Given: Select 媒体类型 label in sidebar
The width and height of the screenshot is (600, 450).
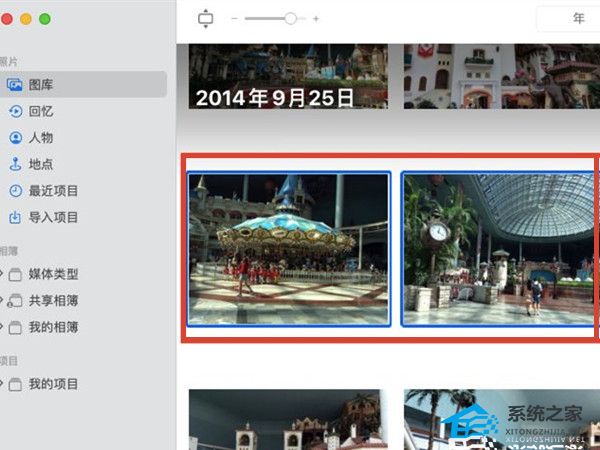Looking at the screenshot, I should pos(54,274).
